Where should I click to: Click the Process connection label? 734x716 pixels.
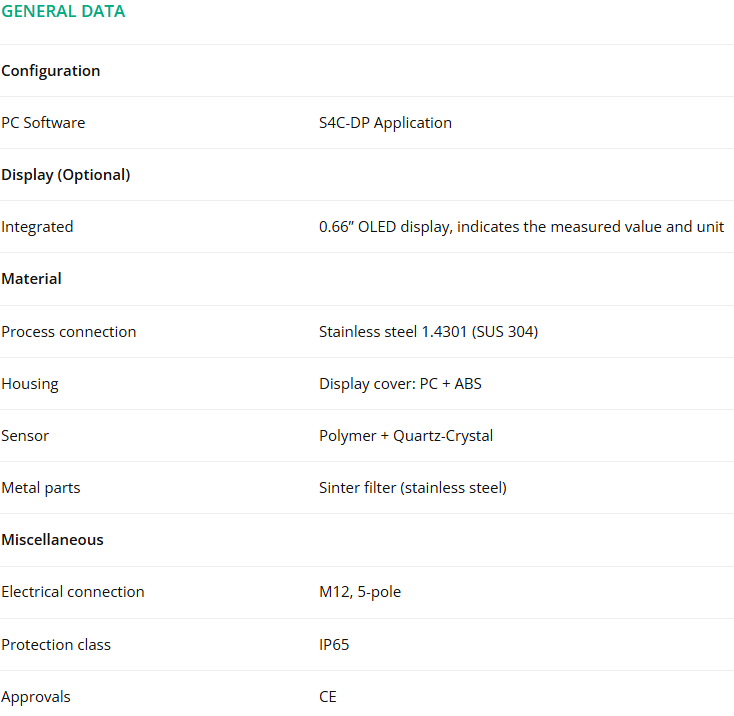pyautogui.click(x=68, y=332)
